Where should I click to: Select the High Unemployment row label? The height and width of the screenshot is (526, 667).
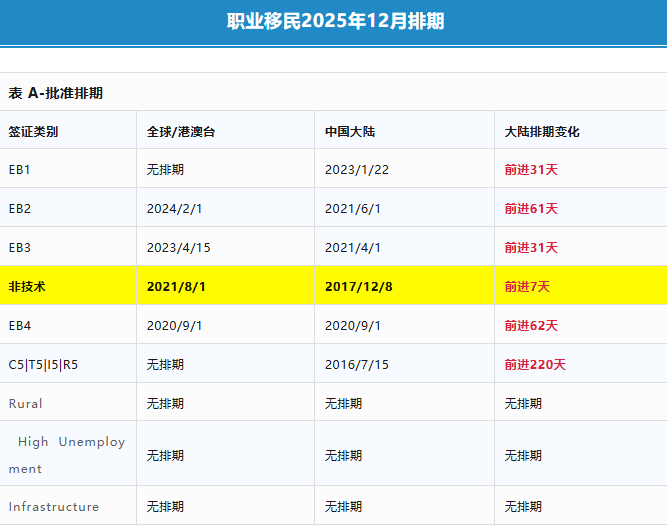67,455
